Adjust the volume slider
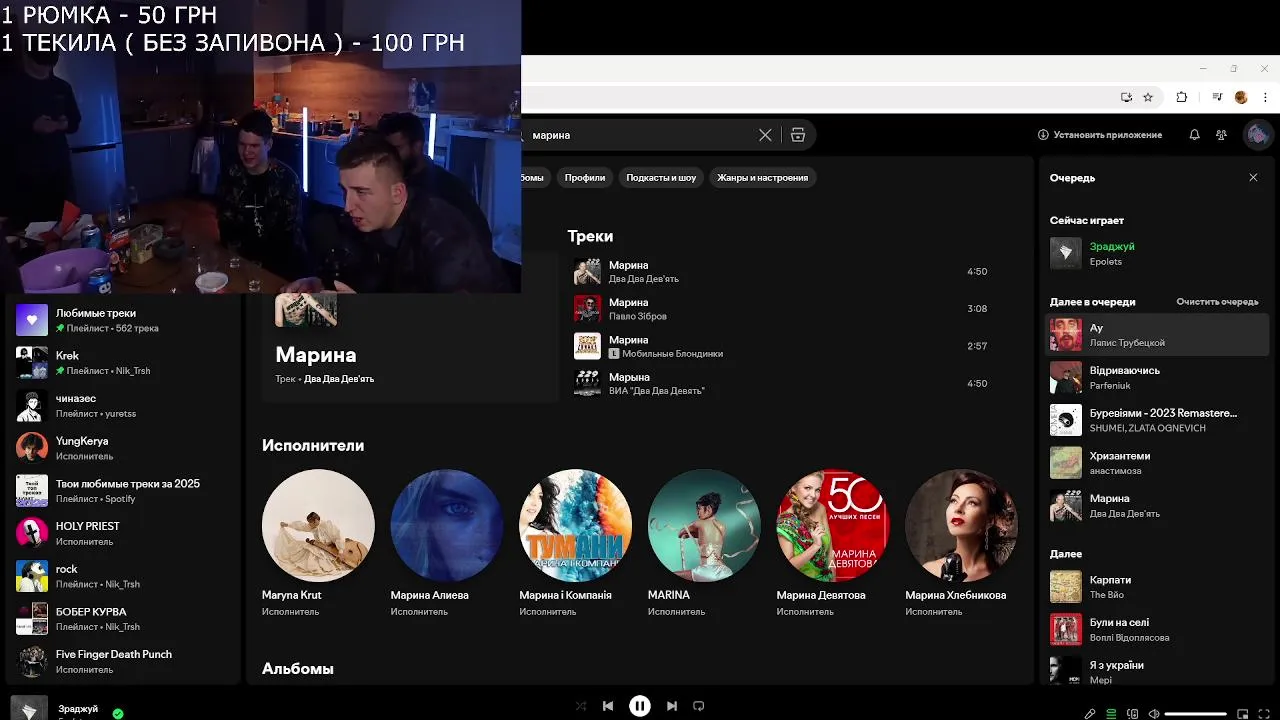1280x720 pixels. [x=1196, y=714]
